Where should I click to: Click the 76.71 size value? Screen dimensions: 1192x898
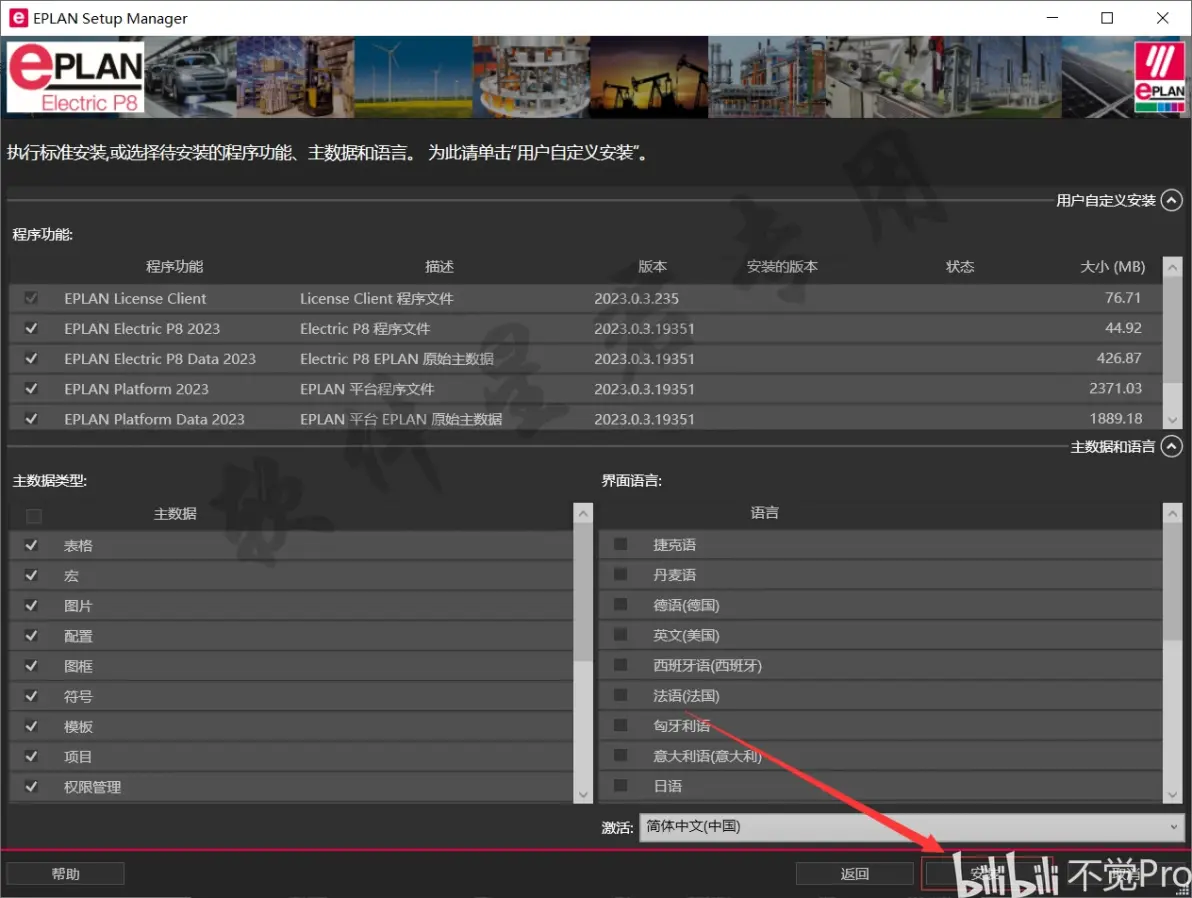1123,298
